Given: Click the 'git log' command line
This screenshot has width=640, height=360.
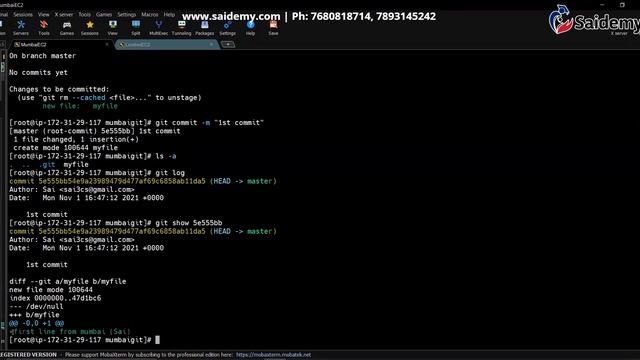Looking at the screenshot, I should point(170,173).
